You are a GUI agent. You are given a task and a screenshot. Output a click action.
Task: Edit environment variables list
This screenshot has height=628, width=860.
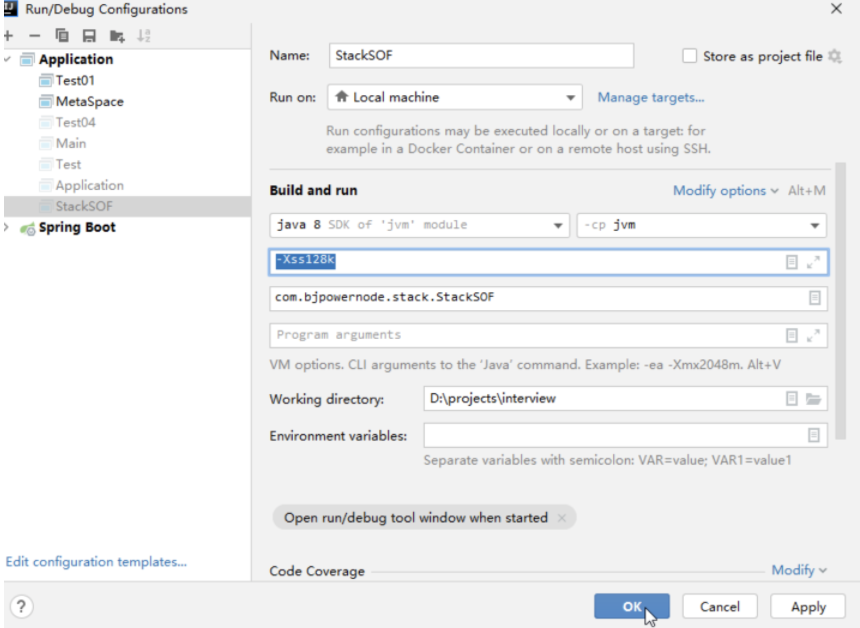tap(814, 435)
